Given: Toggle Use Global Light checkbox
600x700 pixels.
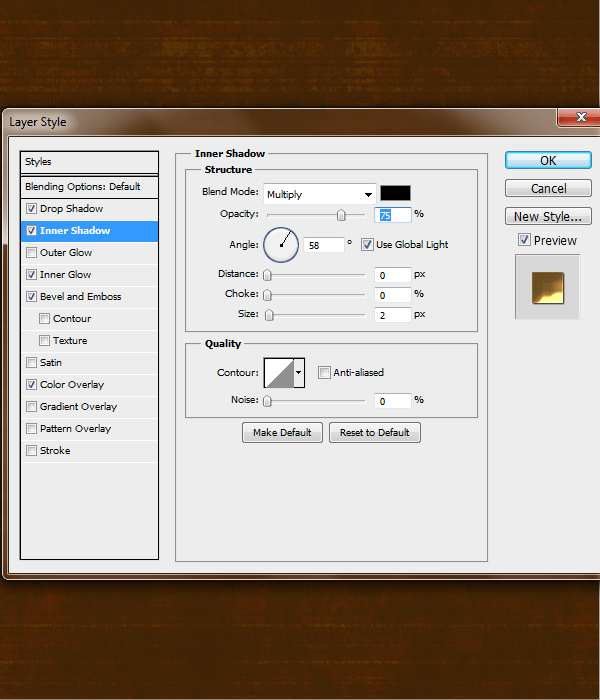Looking at the screenshot, I should click(x=367, y=245).
